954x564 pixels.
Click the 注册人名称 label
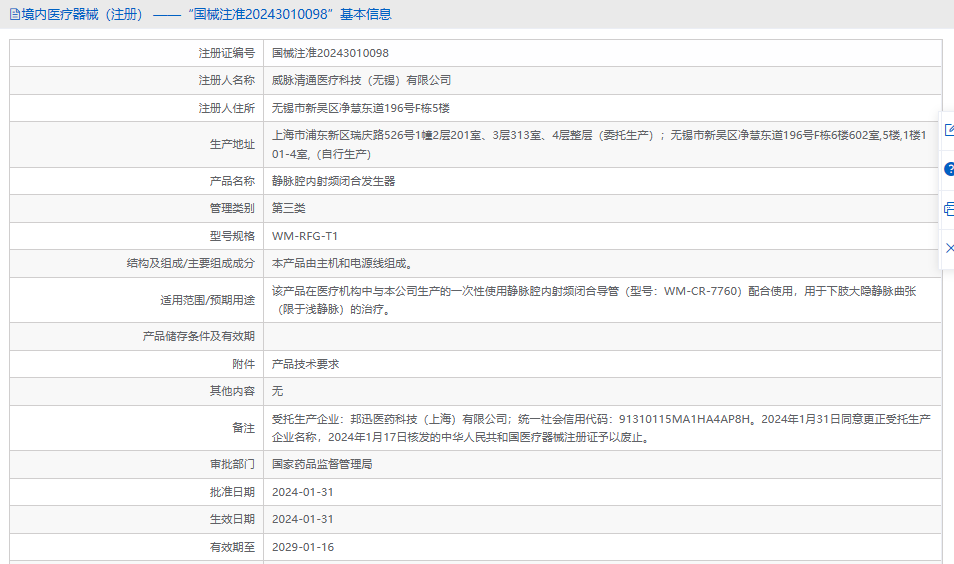(226, 80)
